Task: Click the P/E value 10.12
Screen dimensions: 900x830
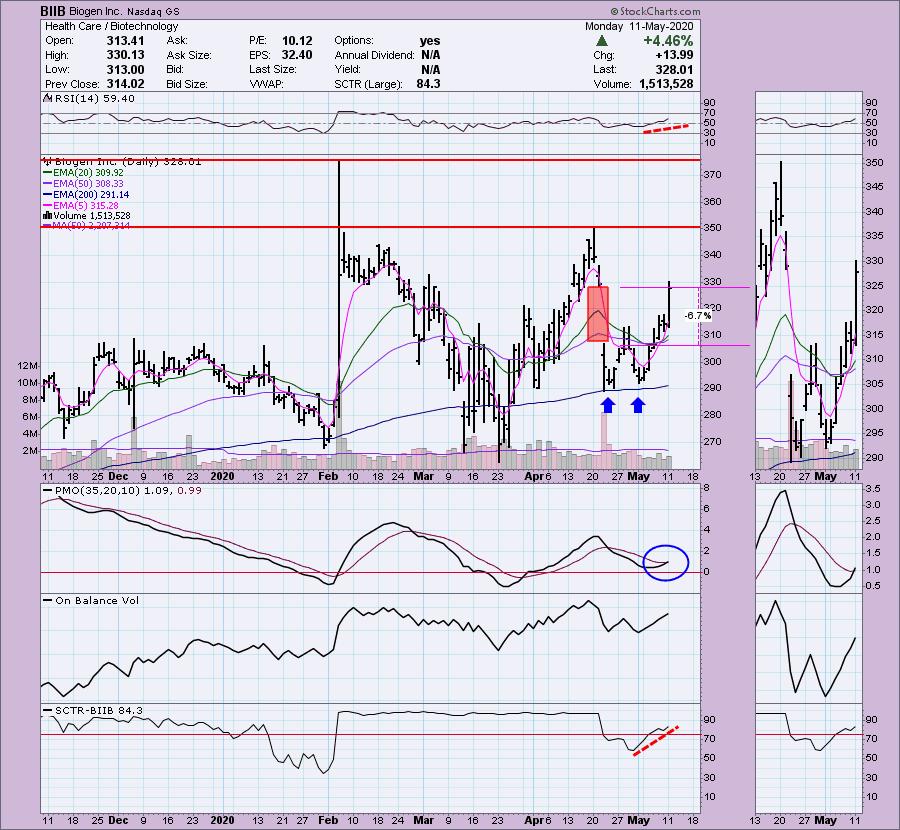Action: (x=297, y=41)
